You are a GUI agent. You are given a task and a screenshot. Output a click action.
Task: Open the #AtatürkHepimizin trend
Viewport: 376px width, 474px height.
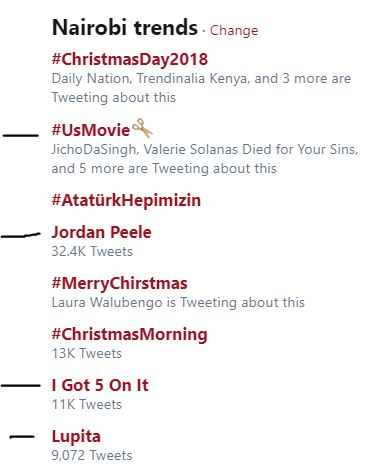click(126, 200)
